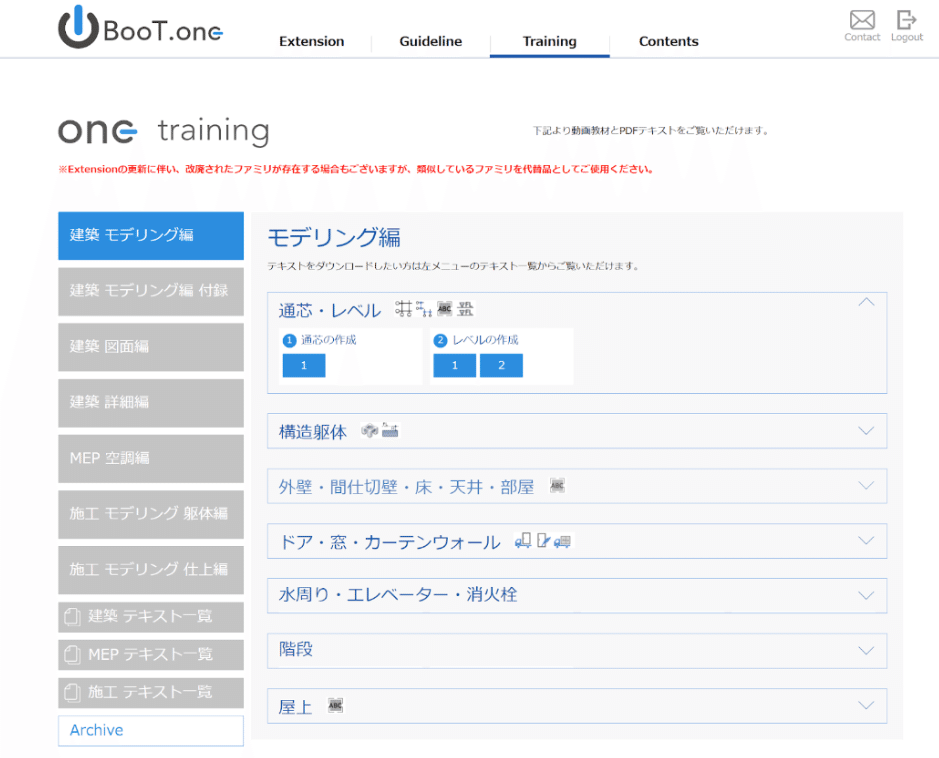The height and width of the screenshot is (758, 939).
Task: Expand the 水周り・エレベーター・消火栓 section
Action: pyautogui.click(x=865, y=595)
